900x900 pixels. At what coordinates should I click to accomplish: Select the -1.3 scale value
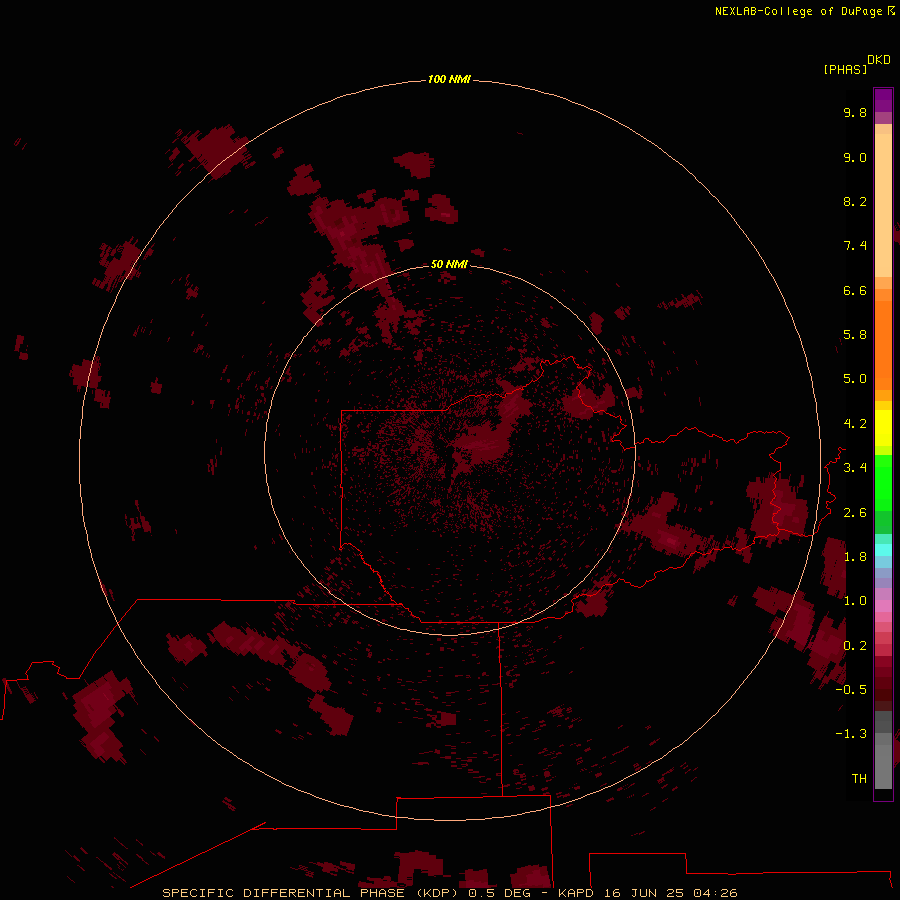click(851, 734)
